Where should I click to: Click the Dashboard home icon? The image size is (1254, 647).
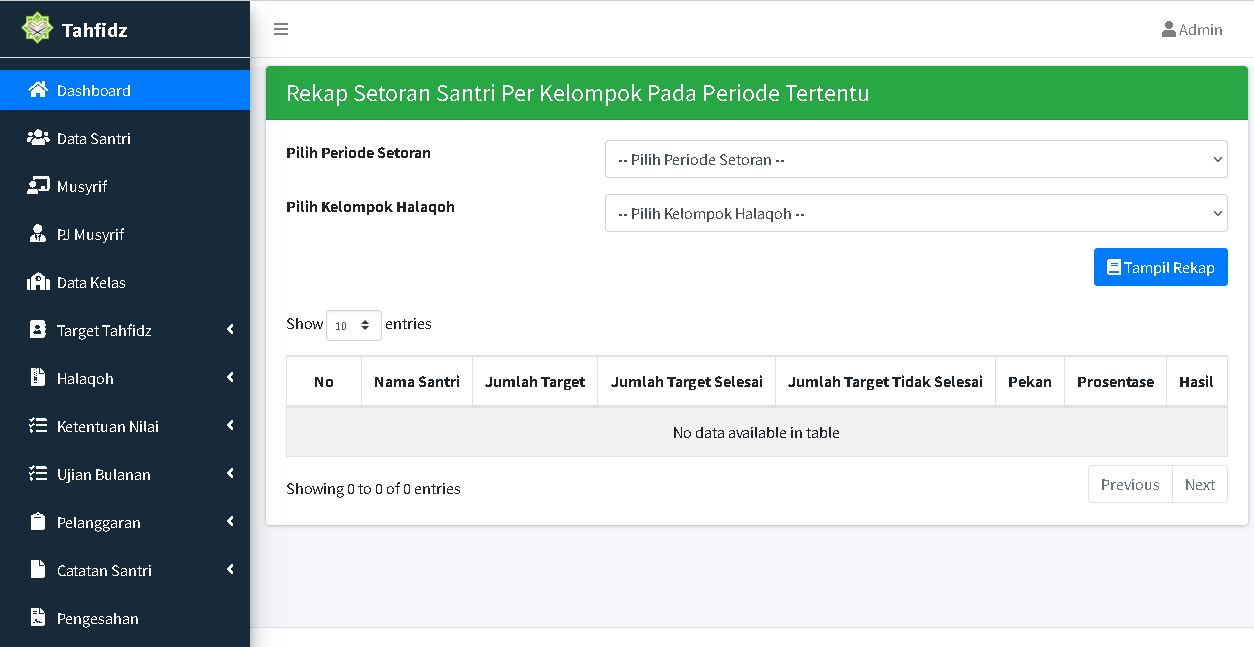coord(38,90)
